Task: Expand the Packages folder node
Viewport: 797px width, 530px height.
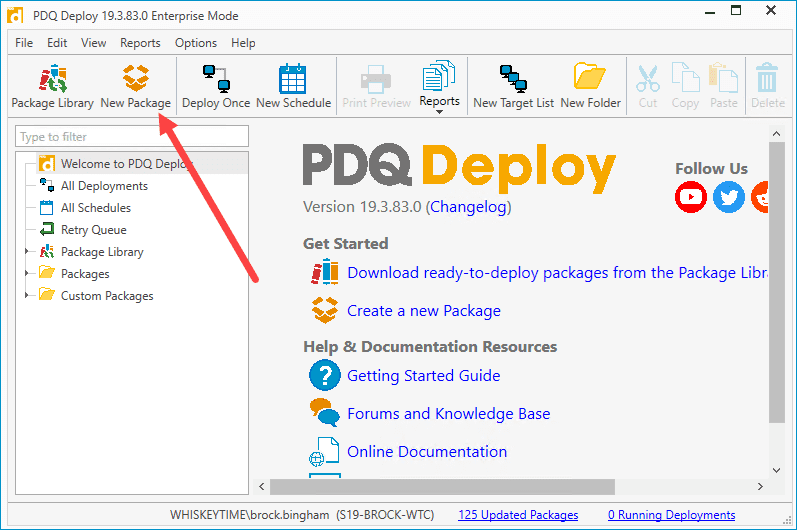Action: point(26,273)
